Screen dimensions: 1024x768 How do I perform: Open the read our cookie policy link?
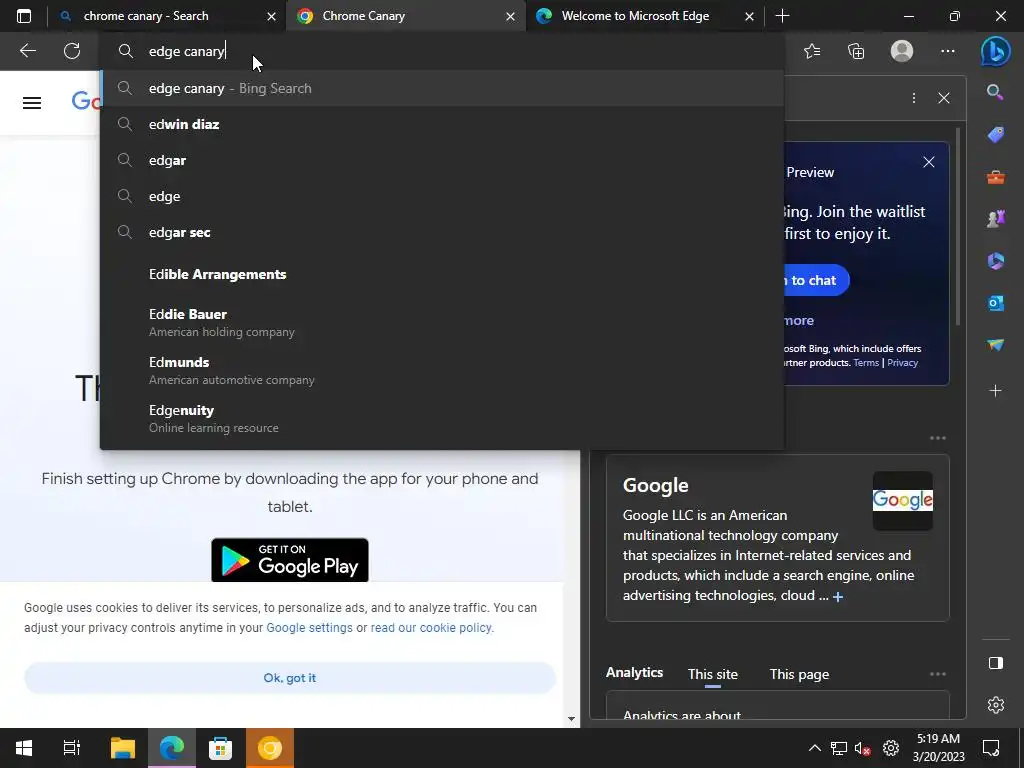pyautogui.click(x=431, y=628)
